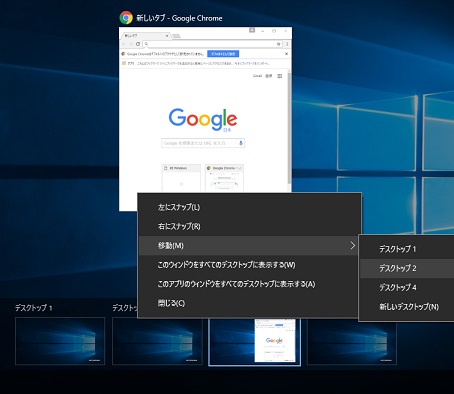Open the fourth desktop thumbnail in the strip
The image size is (454, 394).
click(352, 341)
